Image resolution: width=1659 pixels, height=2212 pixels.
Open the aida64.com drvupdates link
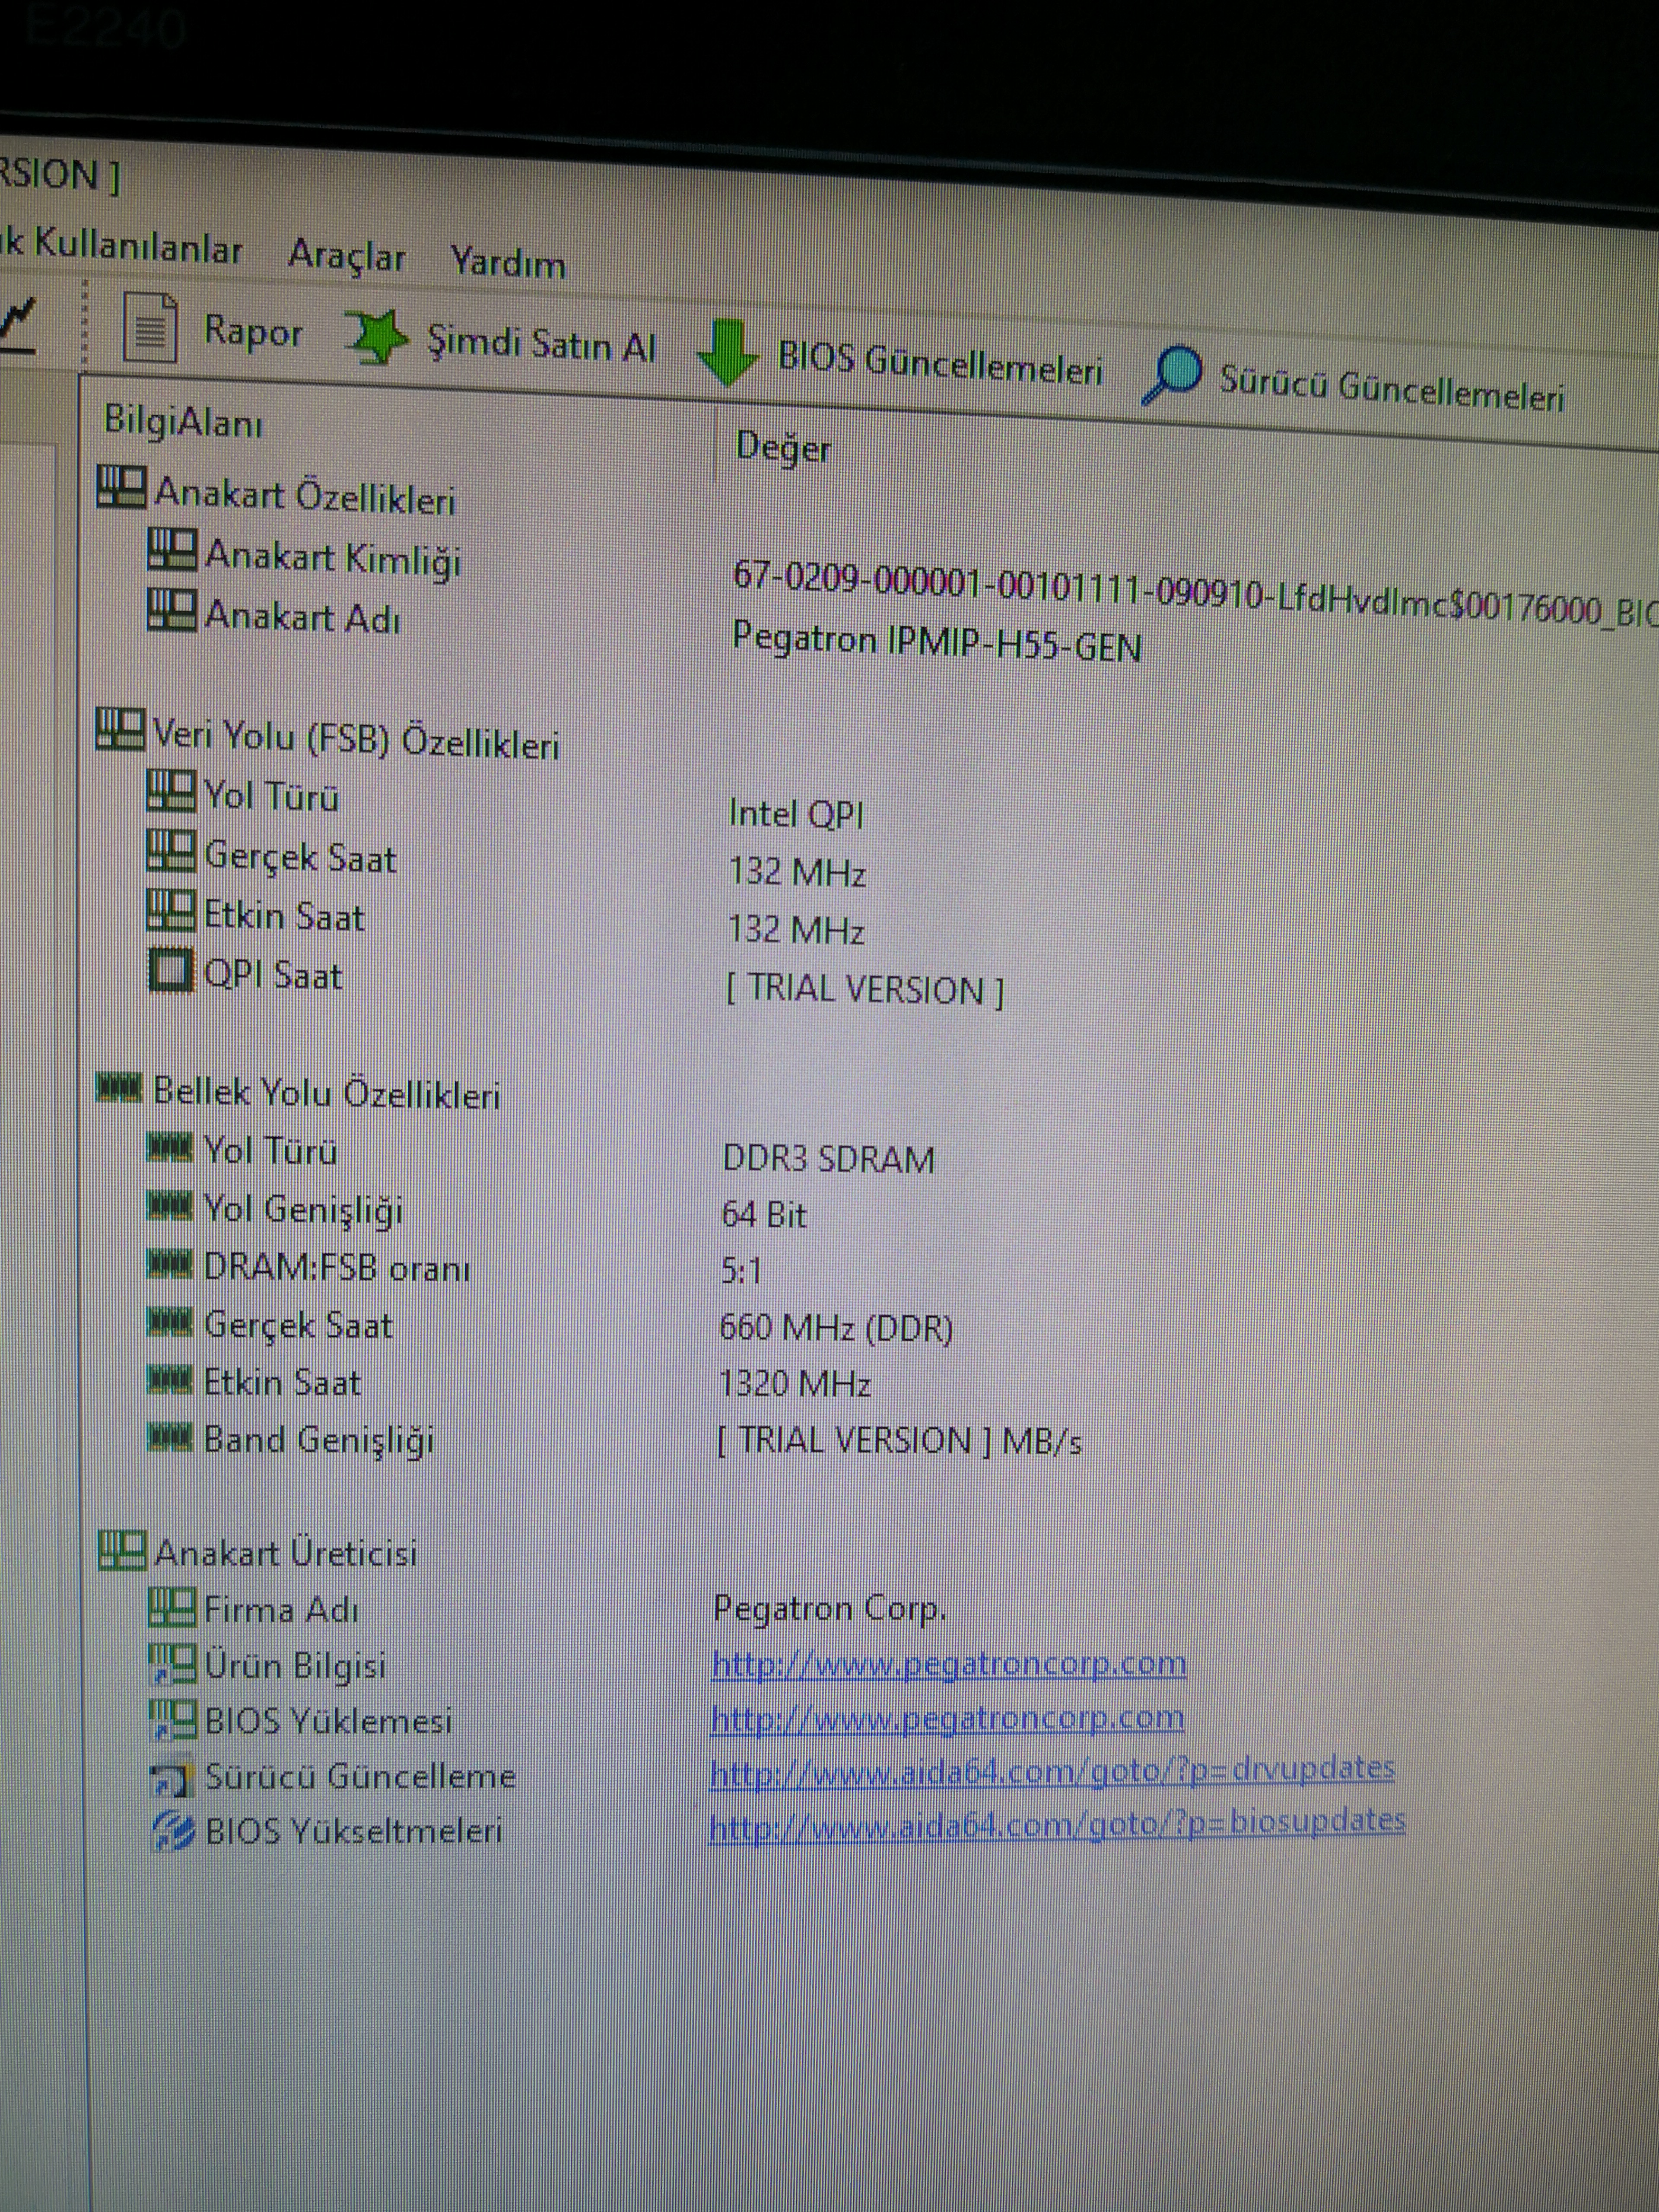[1052, 1770]
